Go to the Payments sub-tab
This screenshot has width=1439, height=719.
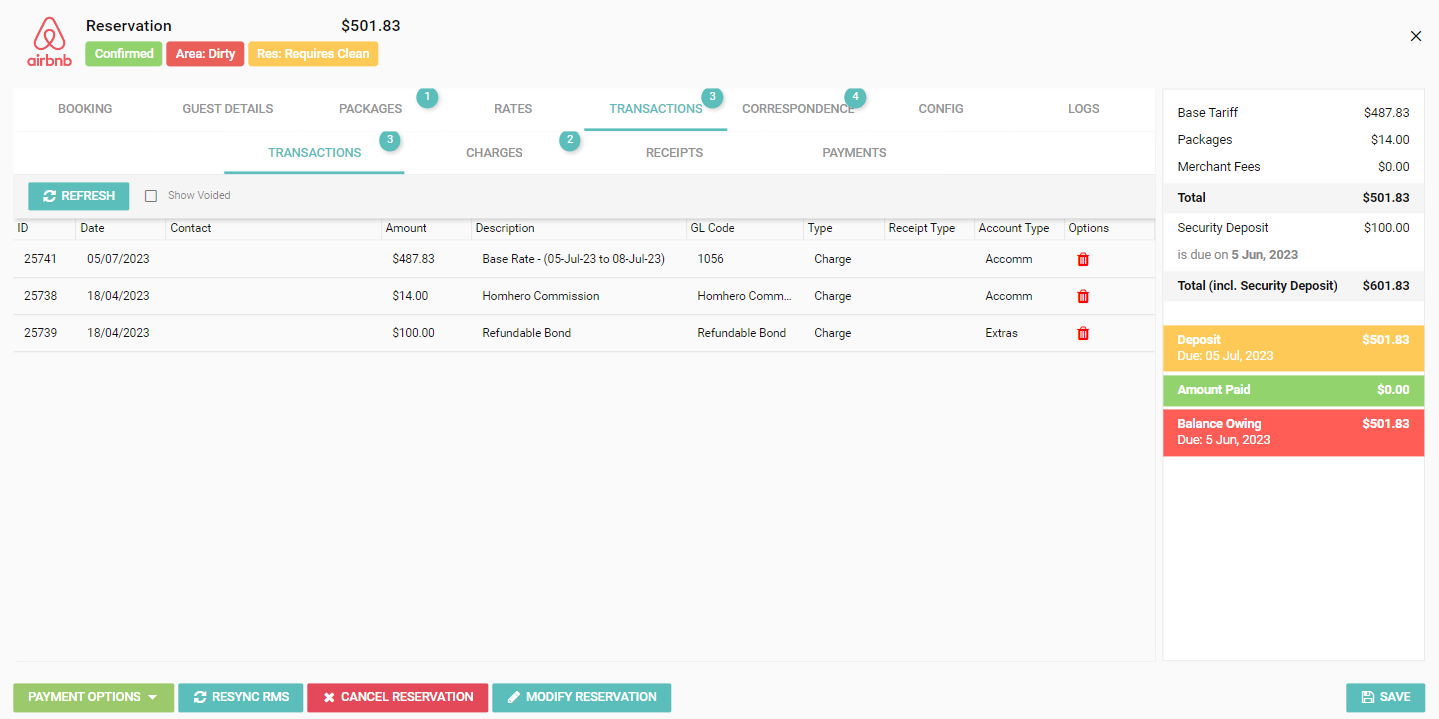click(x=854, y=153)
